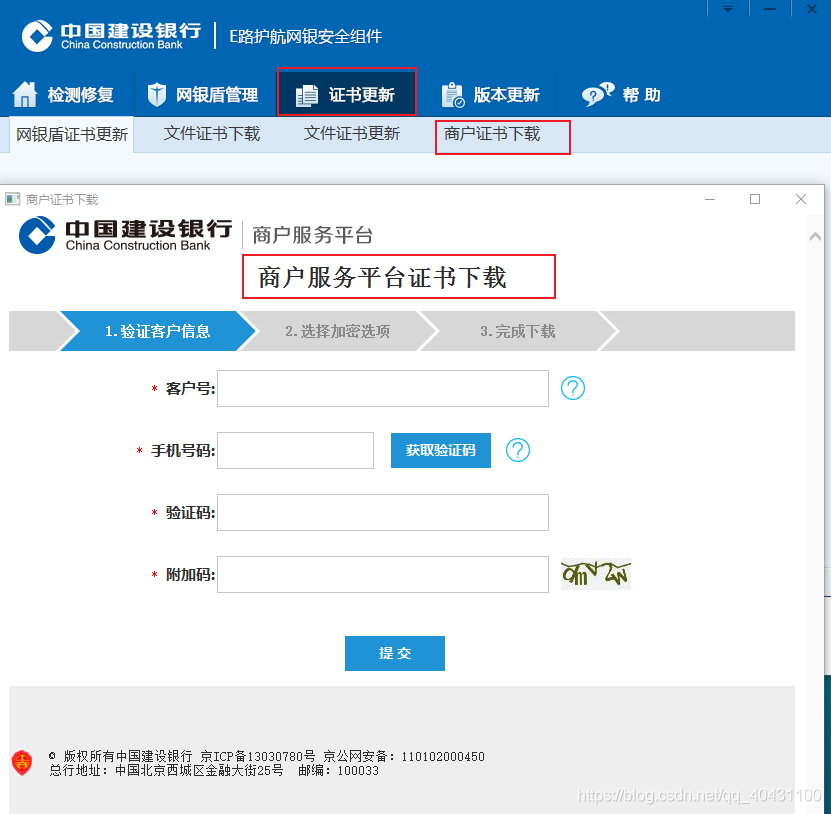Click the police badge icon in footer
The height and width of the screenshot is (814, 831).
tap(22, 763)
